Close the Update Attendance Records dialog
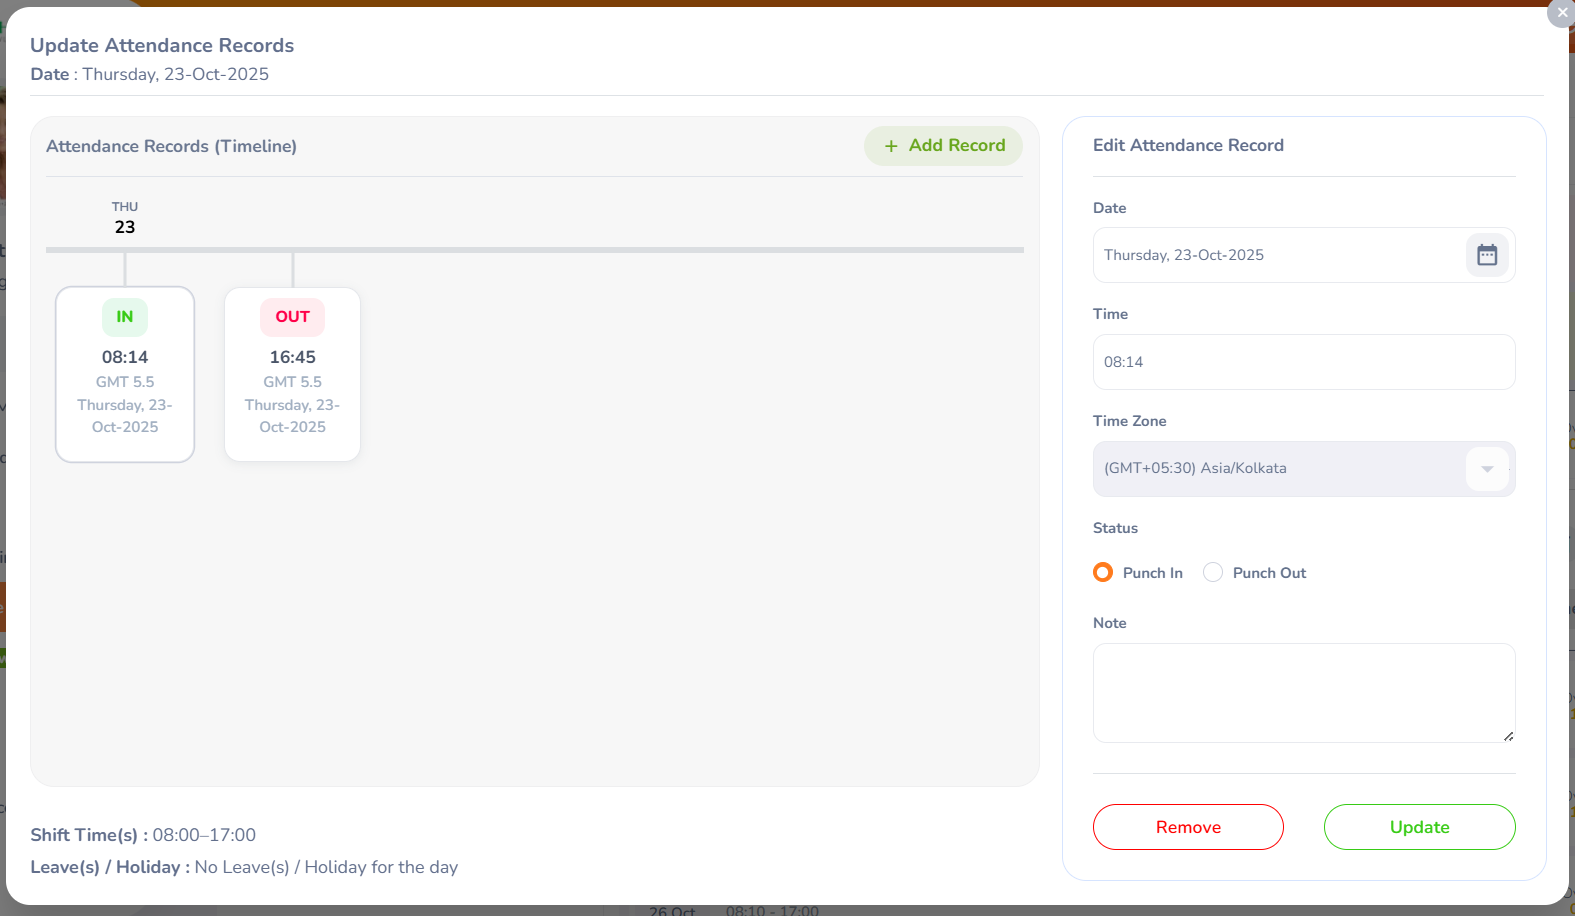 (x=1561, y=13)
